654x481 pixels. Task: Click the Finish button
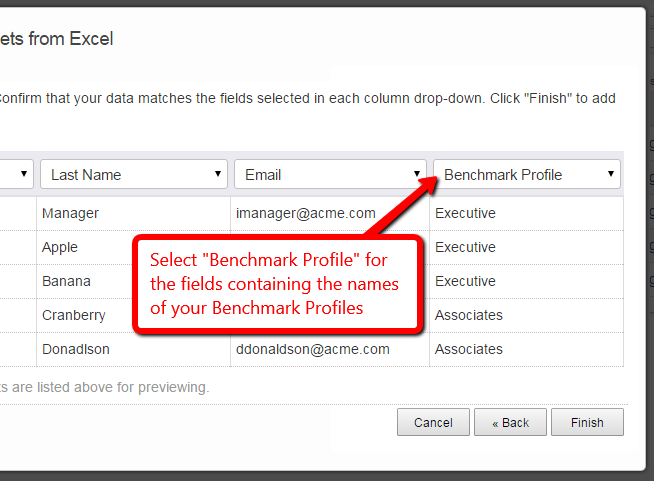587,422
